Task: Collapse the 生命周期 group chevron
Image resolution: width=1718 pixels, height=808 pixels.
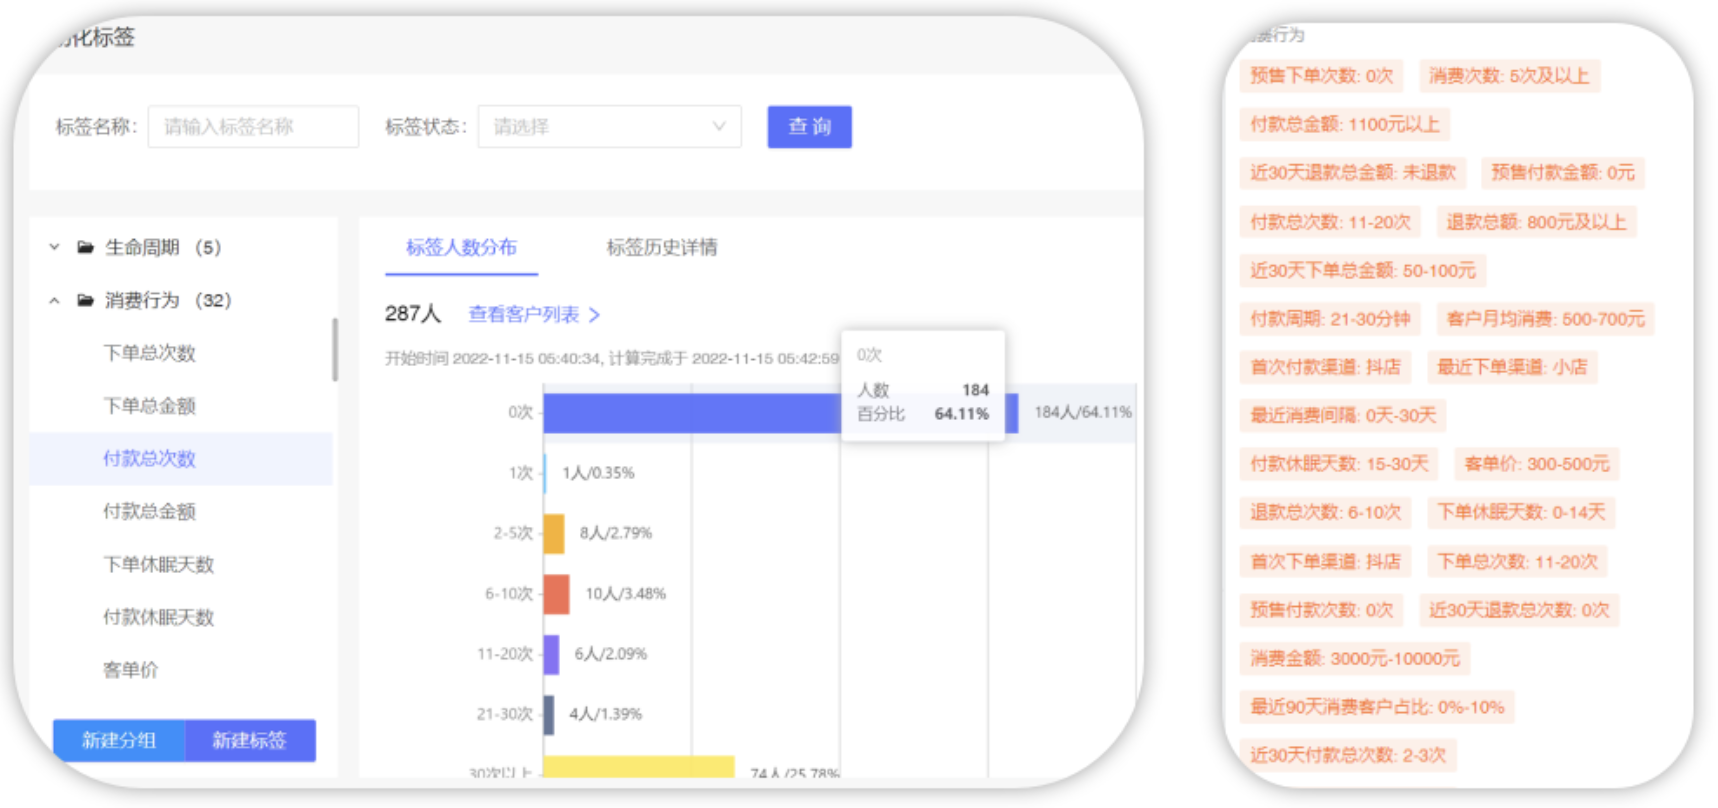Action: 55,247
